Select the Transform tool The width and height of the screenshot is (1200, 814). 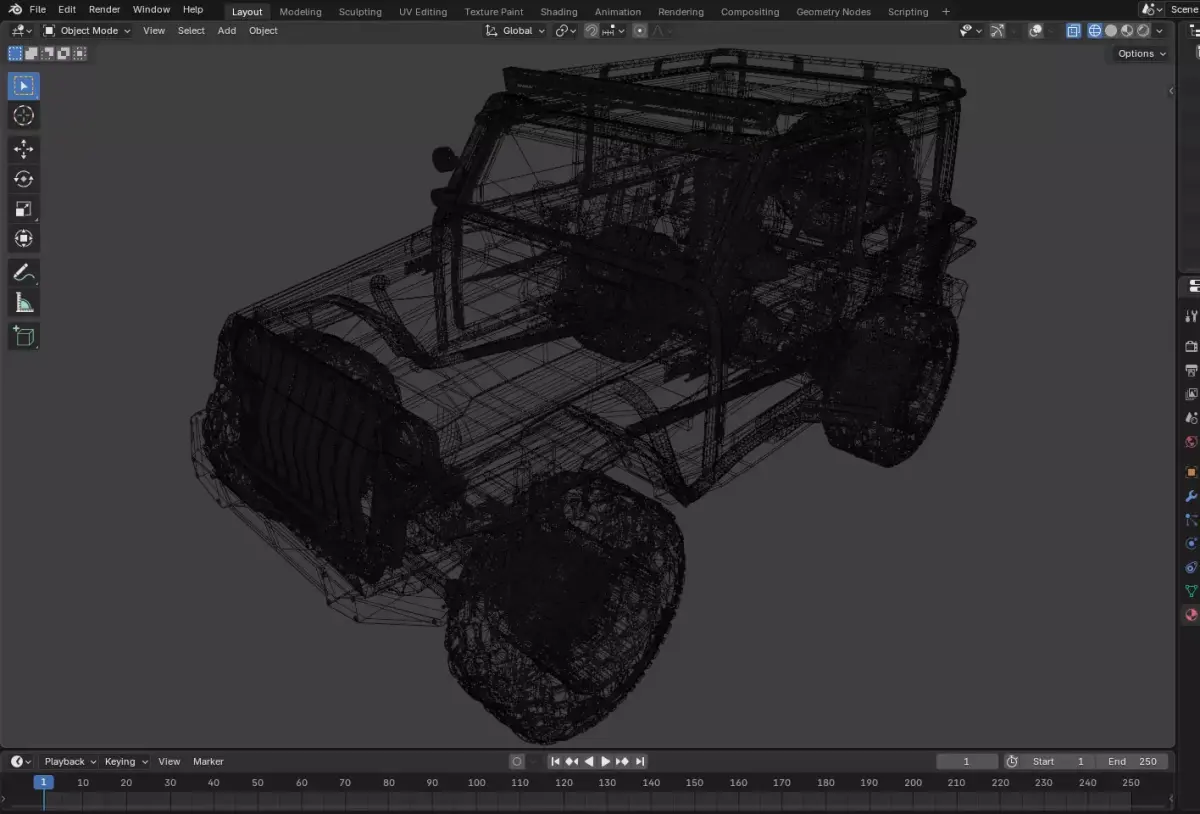(24, 239)
